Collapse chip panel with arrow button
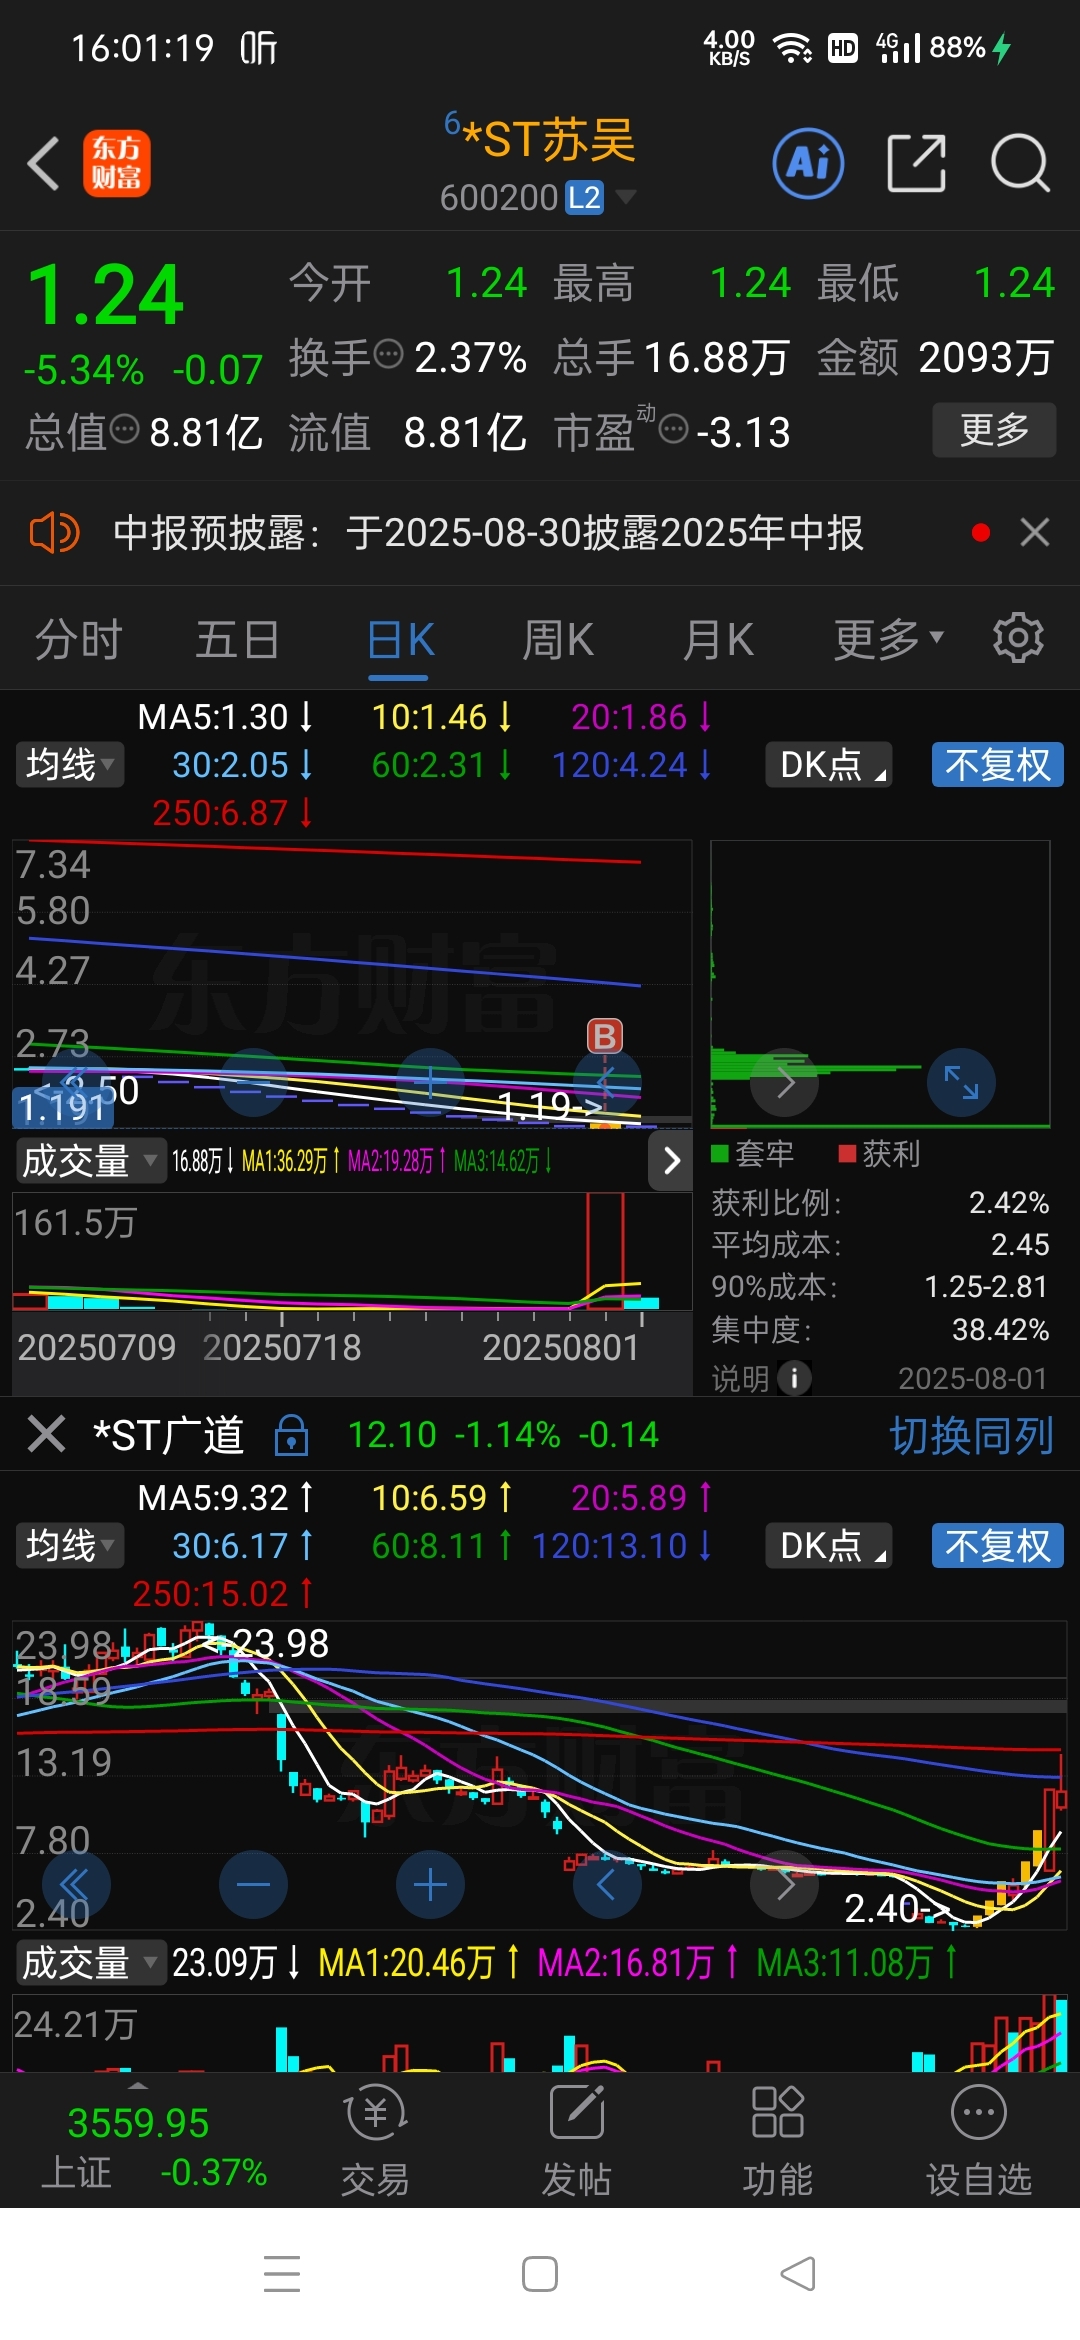Viewport: 1080px width, 2340px height. [x=671, y=1160]
